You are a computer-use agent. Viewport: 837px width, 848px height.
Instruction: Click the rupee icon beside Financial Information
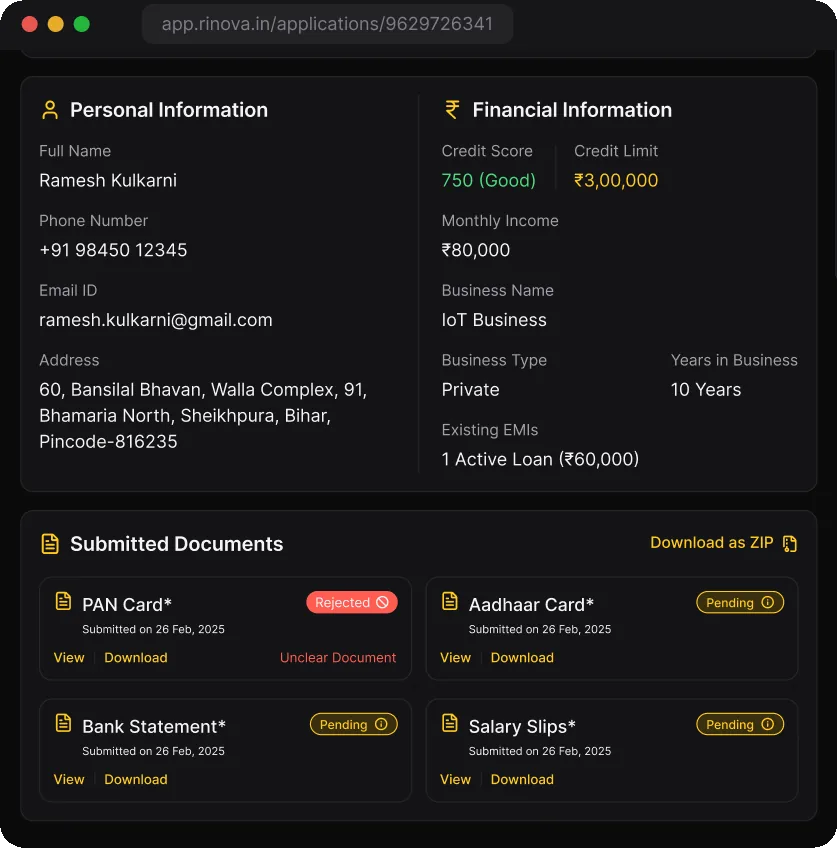pyautogui.click(x=452, y=110)
